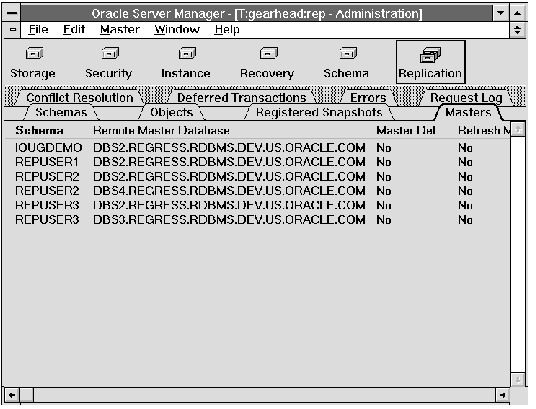Switch to the Registered Snapshots tab
Viewport: 536px width, 409px height.
(x=319, y=113)
